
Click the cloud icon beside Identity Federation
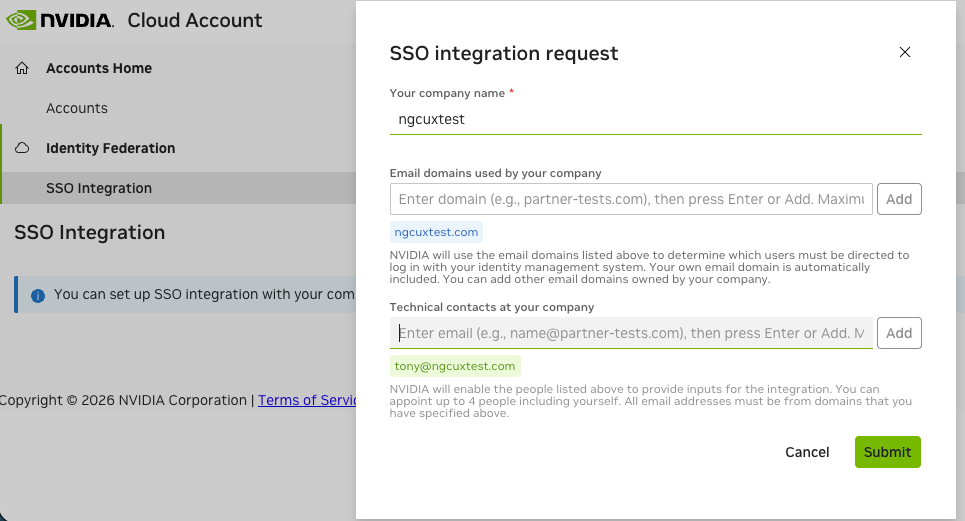[22, 148]
